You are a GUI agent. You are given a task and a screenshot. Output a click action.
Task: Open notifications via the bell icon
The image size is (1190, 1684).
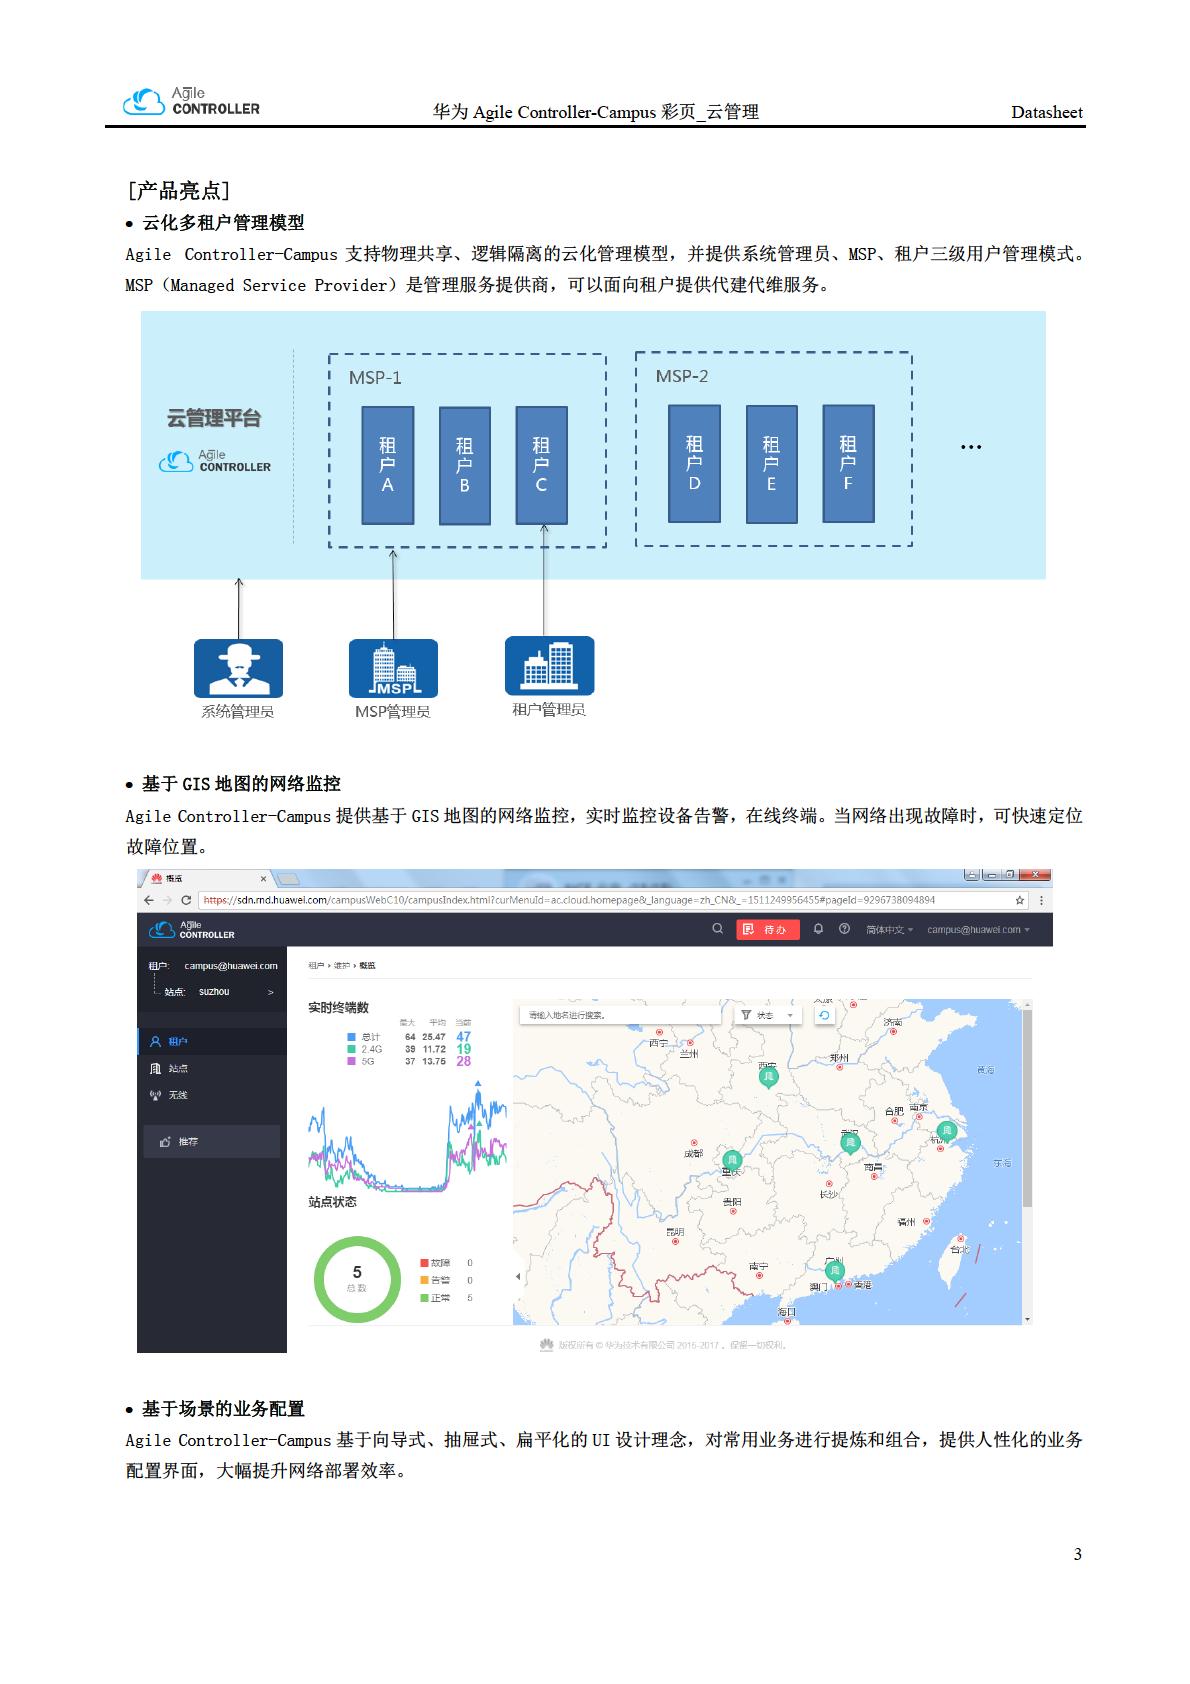tap(818, 929)
